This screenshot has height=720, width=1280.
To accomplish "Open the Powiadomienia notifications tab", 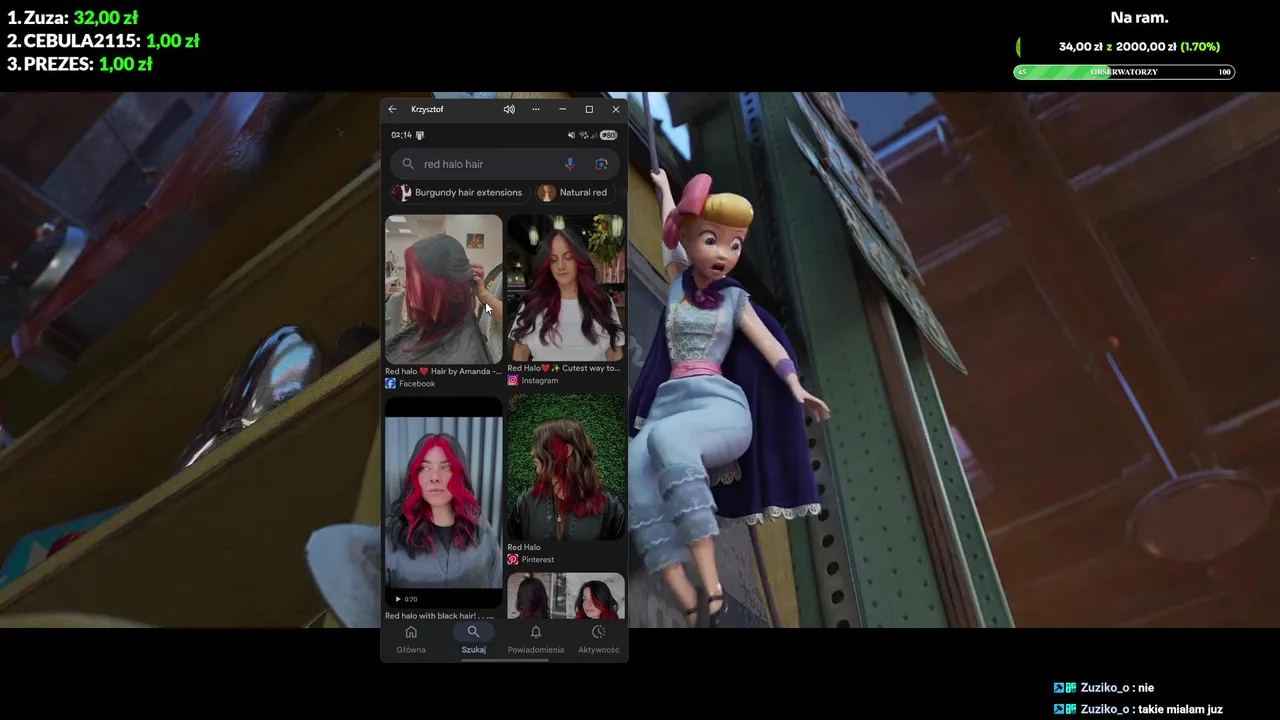I will [536, 639].
